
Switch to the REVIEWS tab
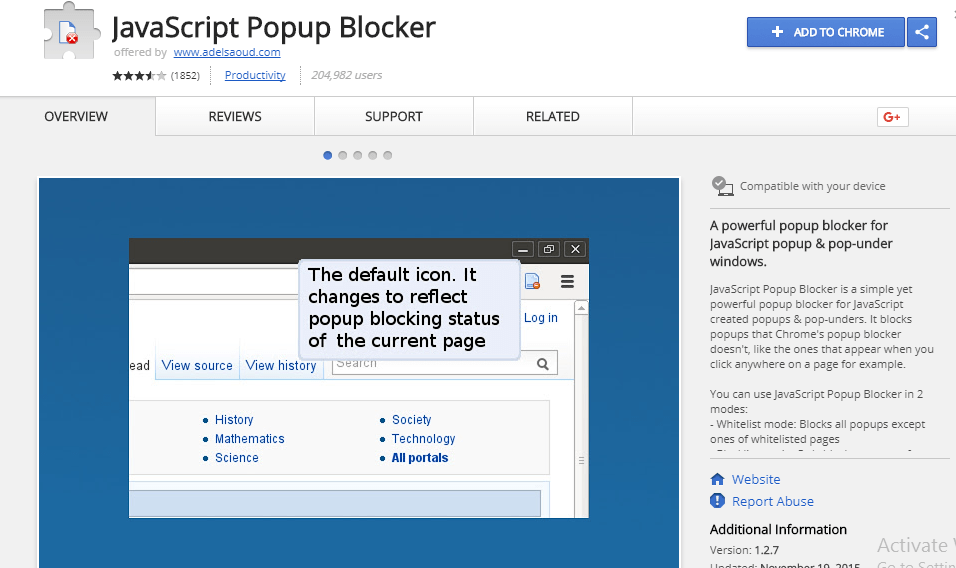(235, 116)
